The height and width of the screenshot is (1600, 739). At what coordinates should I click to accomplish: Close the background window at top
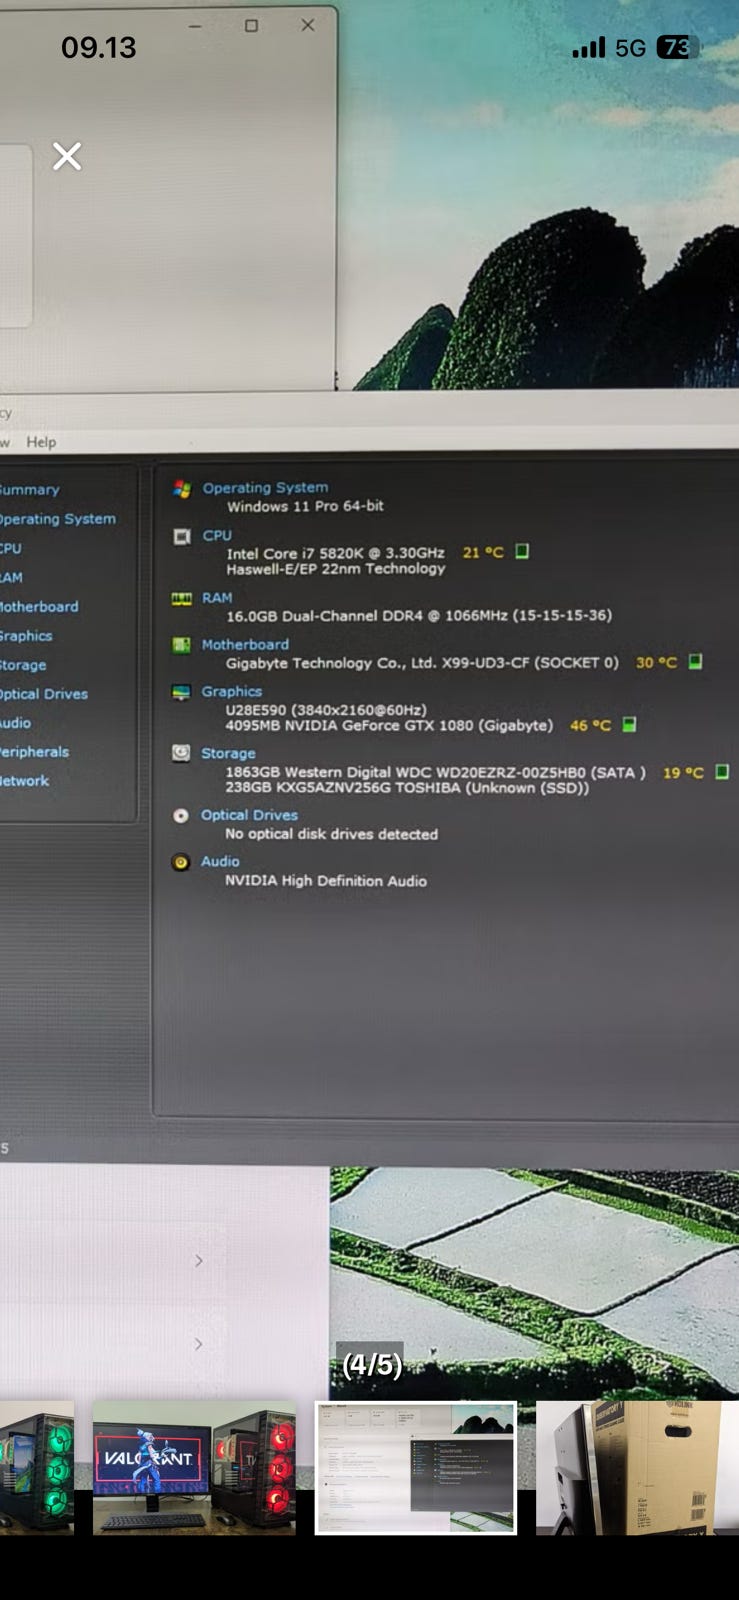point(308,25)
